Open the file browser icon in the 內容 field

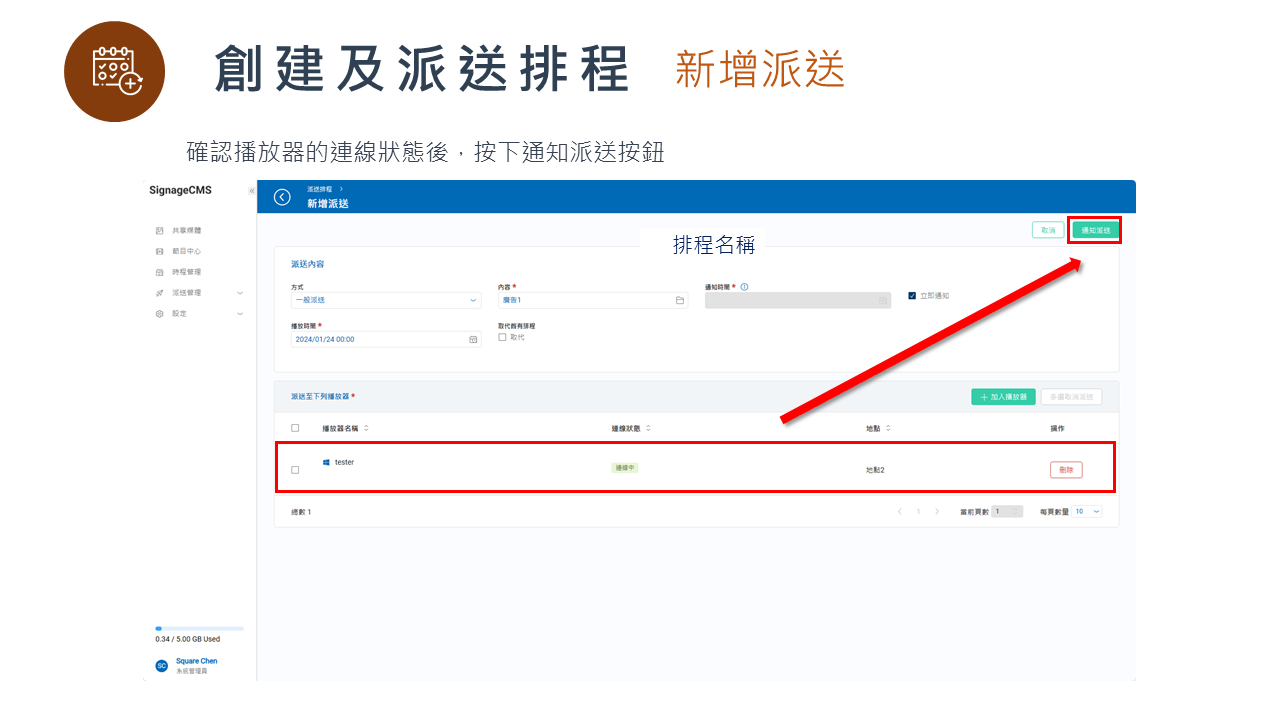[x=679, y=300]
